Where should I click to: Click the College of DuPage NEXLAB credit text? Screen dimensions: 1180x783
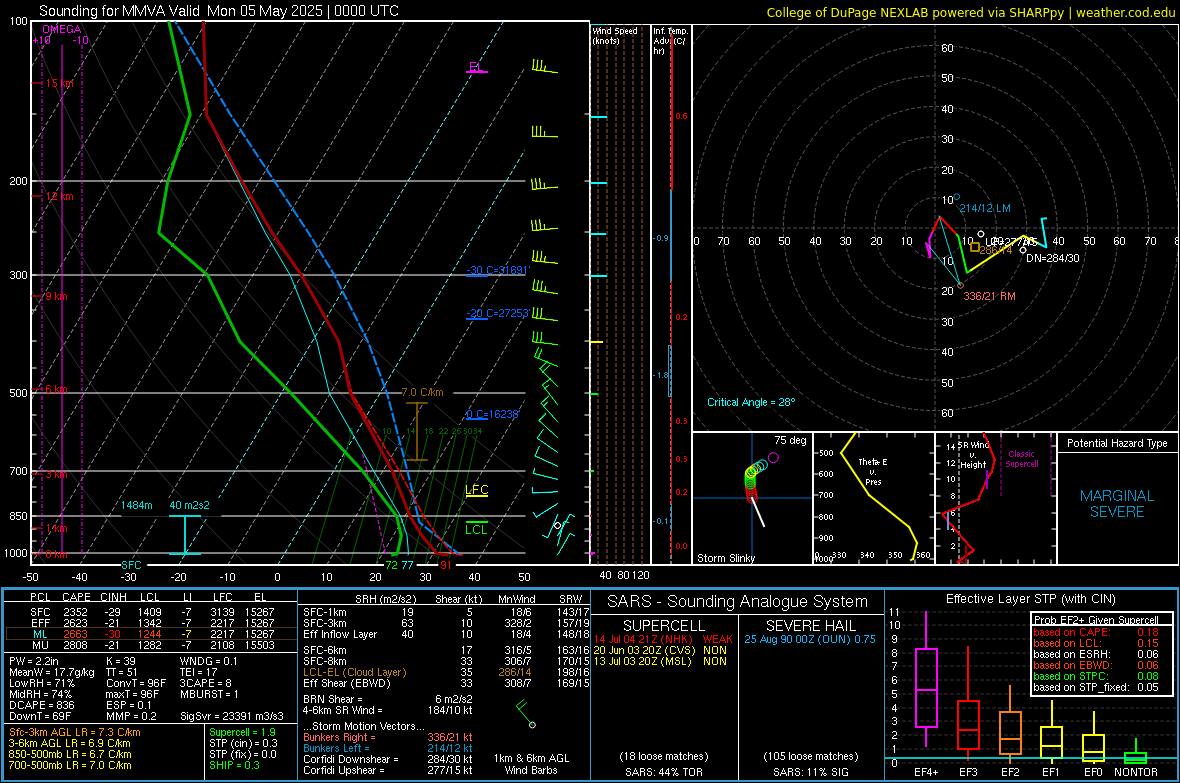970,12
